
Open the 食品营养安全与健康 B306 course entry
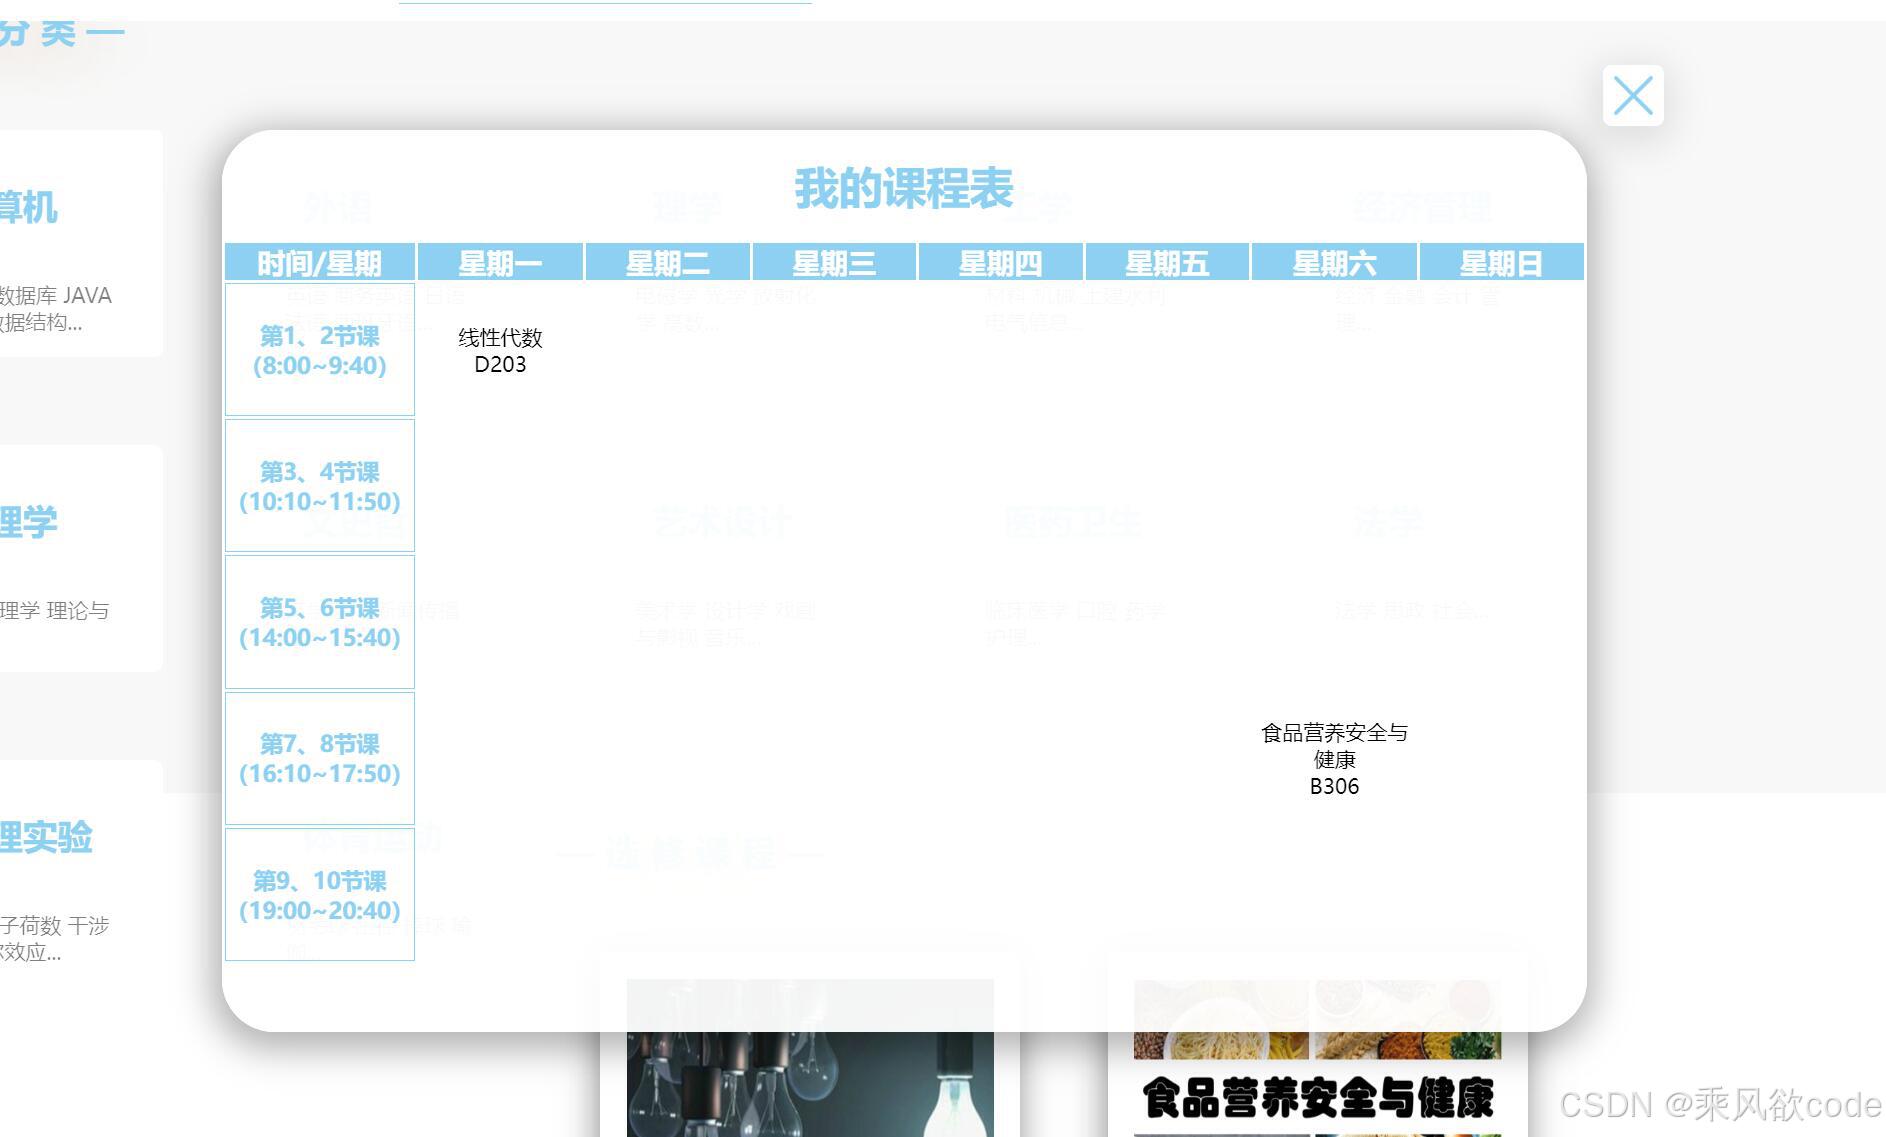[x=1334, y=758]
